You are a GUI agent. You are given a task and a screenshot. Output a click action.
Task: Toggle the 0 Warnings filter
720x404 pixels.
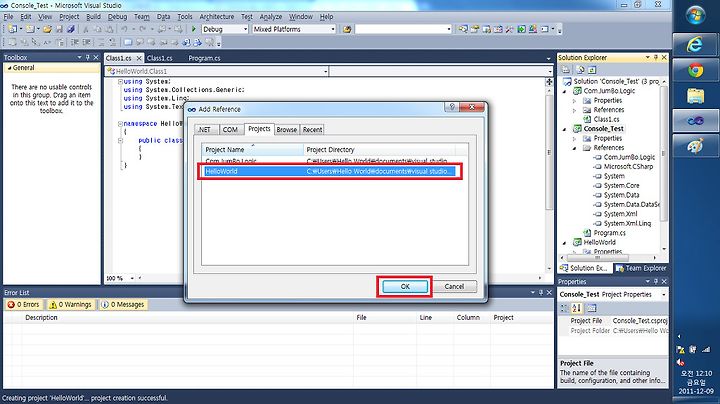(x=71, y=304)
